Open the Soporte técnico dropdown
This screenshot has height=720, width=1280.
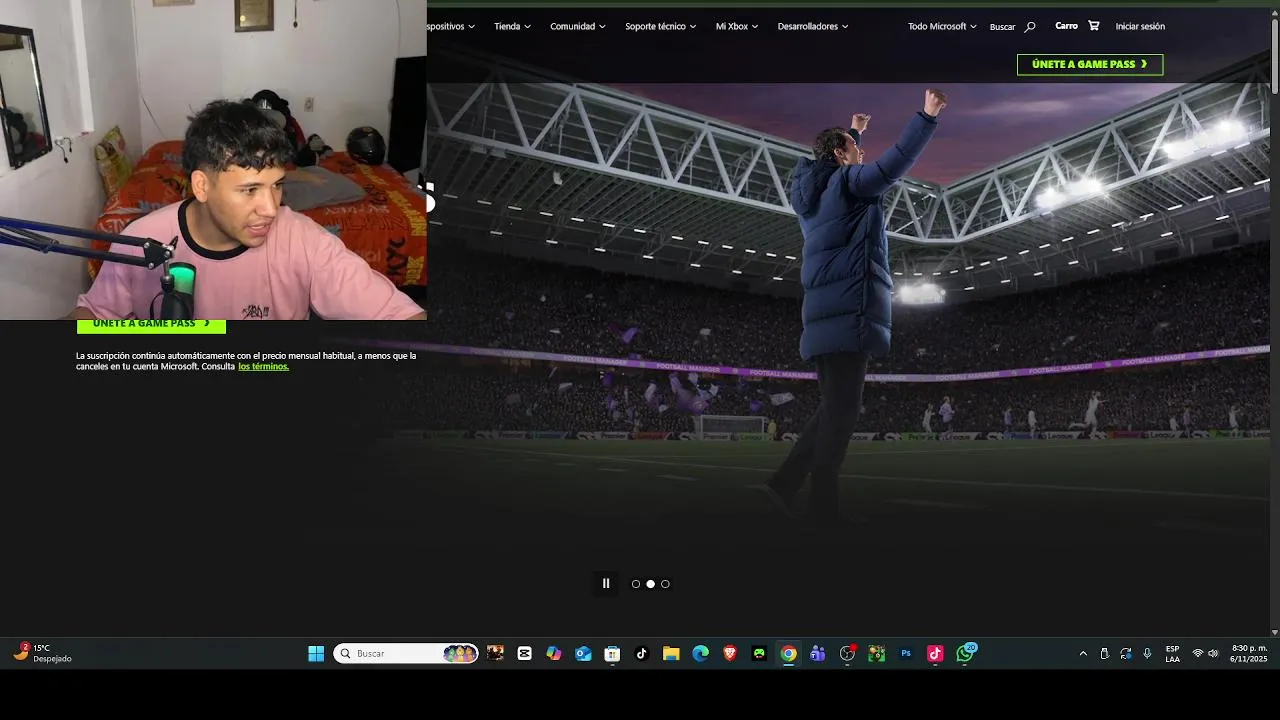click(x=661, y=26)
